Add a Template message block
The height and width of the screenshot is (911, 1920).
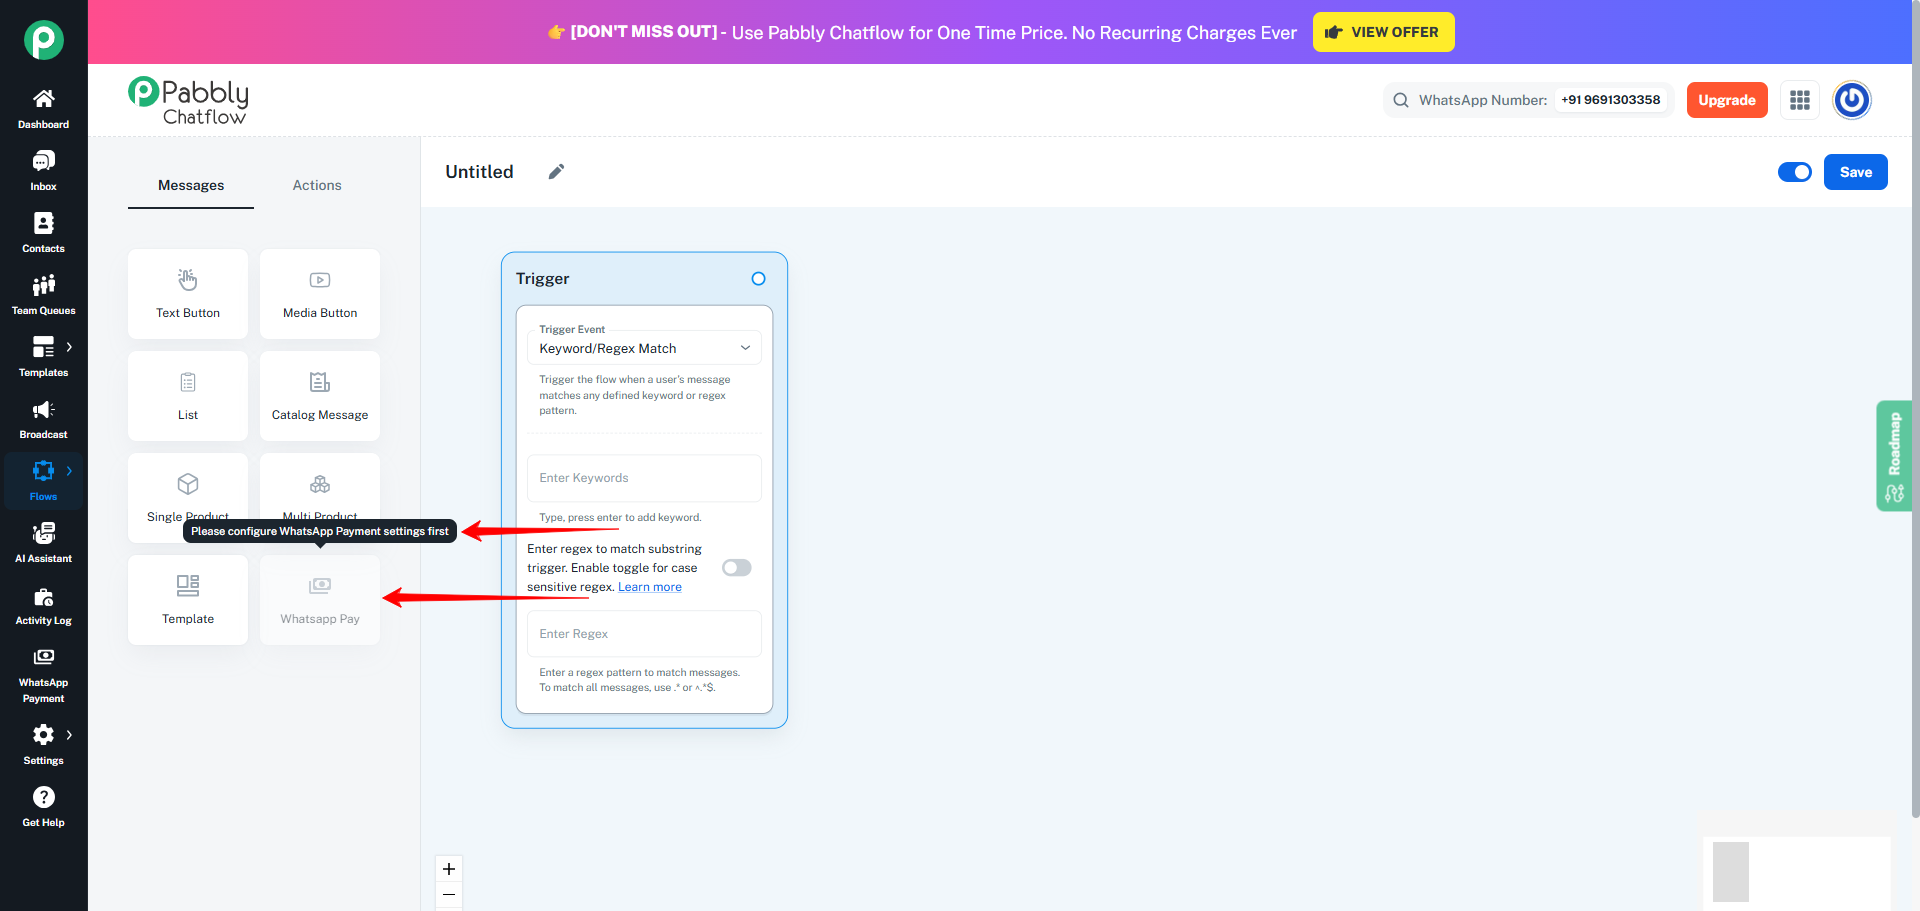tap(188, 600)
